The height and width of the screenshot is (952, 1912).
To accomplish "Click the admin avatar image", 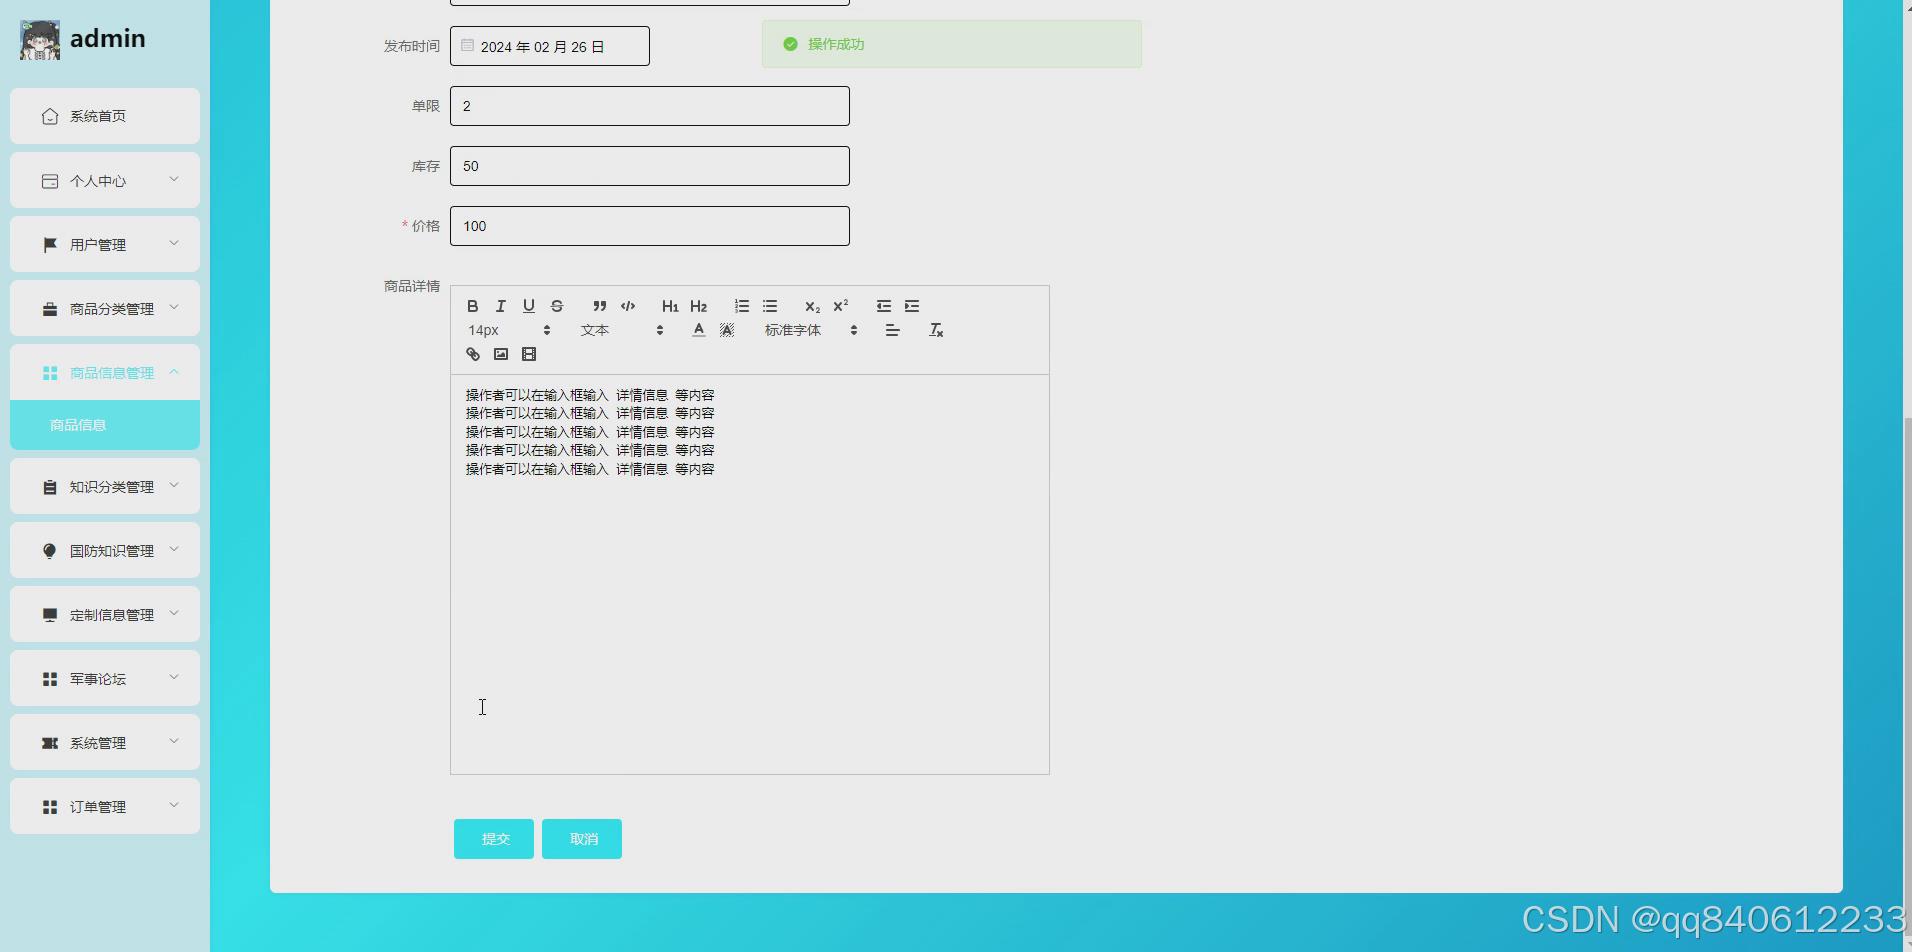I will 40,40.
